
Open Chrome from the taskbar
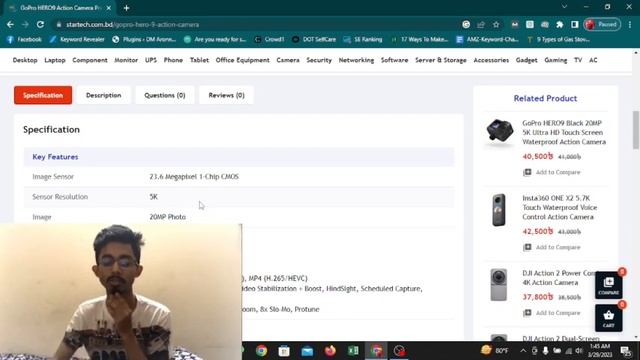pos(262,351)
